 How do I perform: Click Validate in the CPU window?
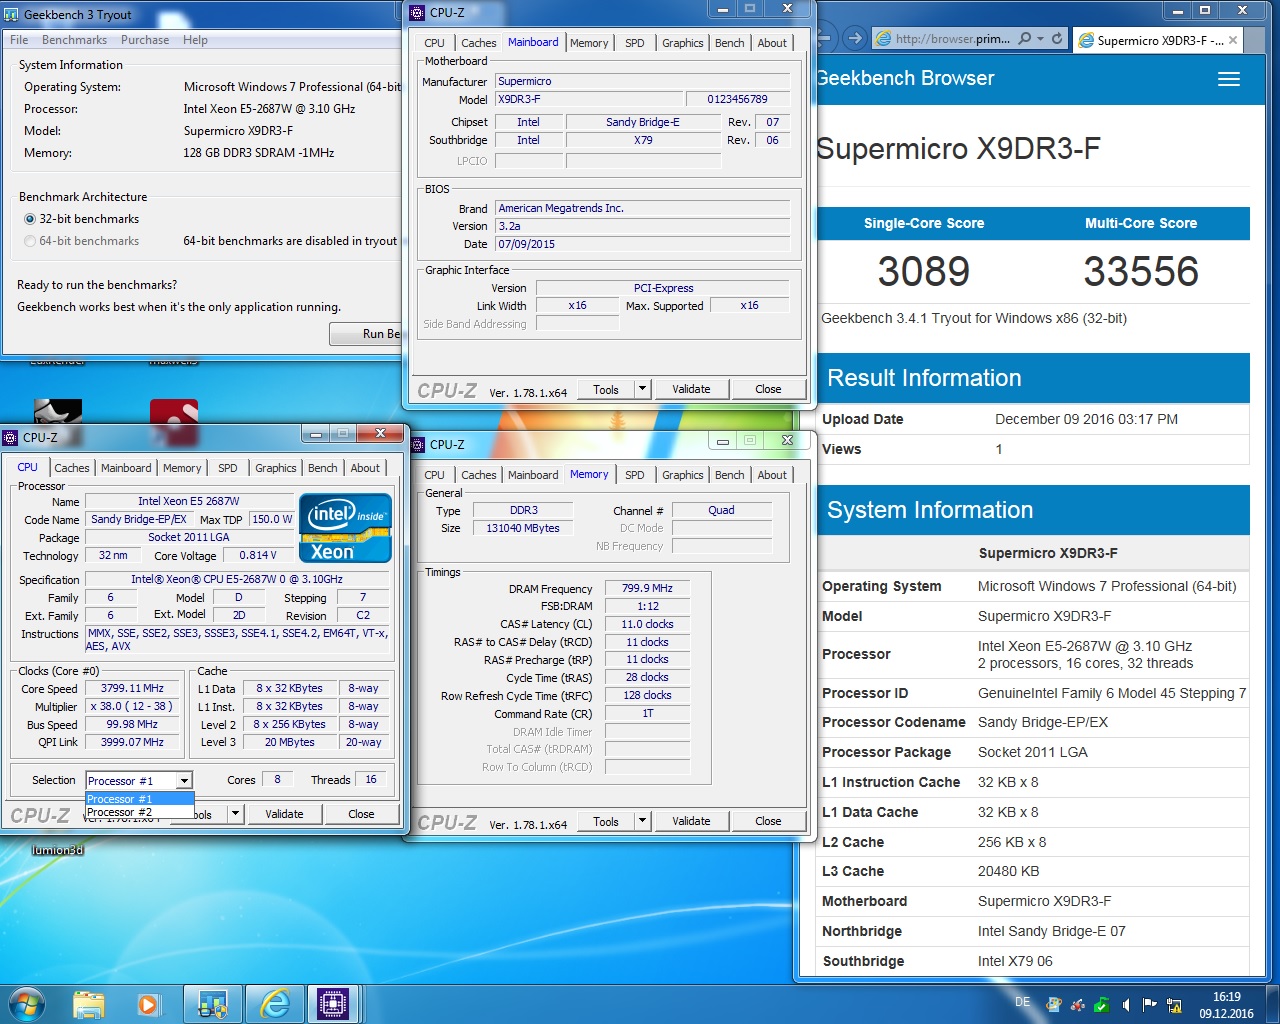click(284, 814)
